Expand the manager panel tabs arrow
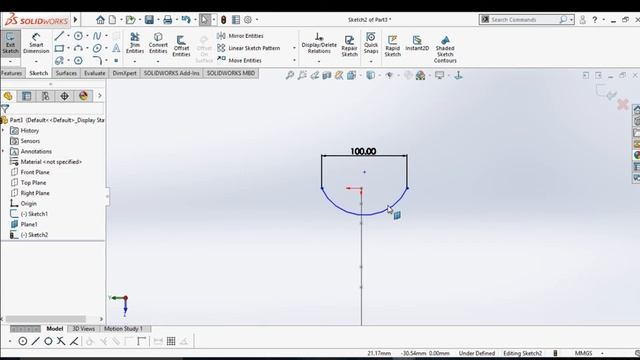This screenshot has height=360, width=640. click(x=100, y=96)
